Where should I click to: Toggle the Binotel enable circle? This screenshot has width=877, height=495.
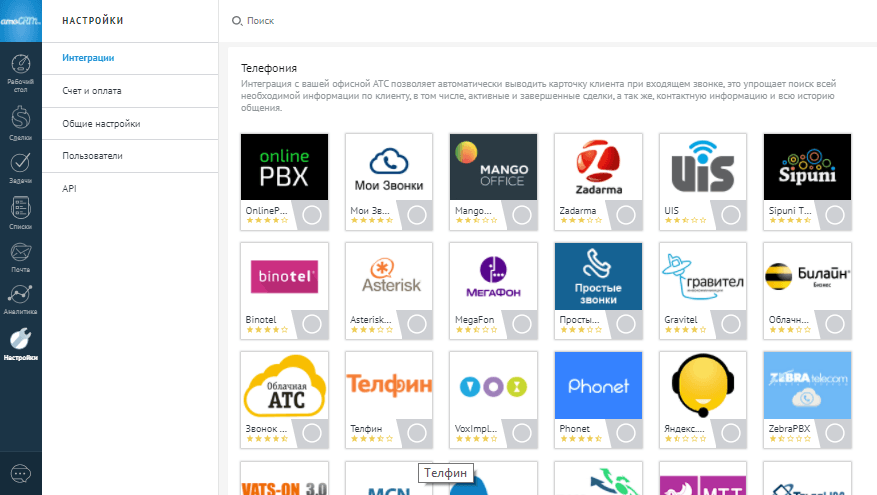tap(312, 324)
